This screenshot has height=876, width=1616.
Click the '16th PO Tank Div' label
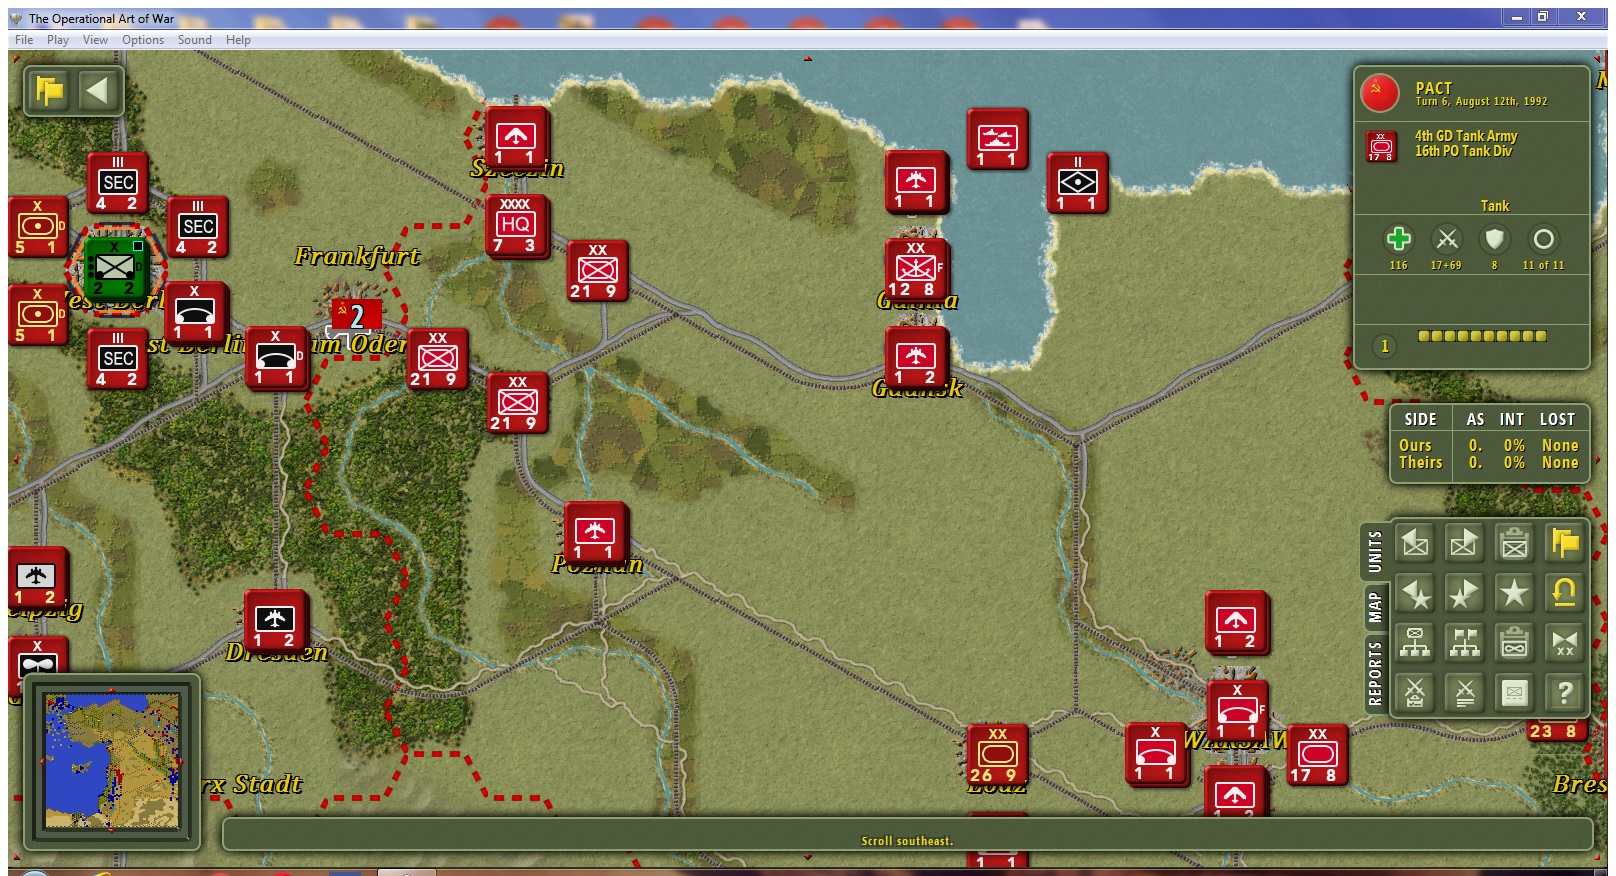1463,151
